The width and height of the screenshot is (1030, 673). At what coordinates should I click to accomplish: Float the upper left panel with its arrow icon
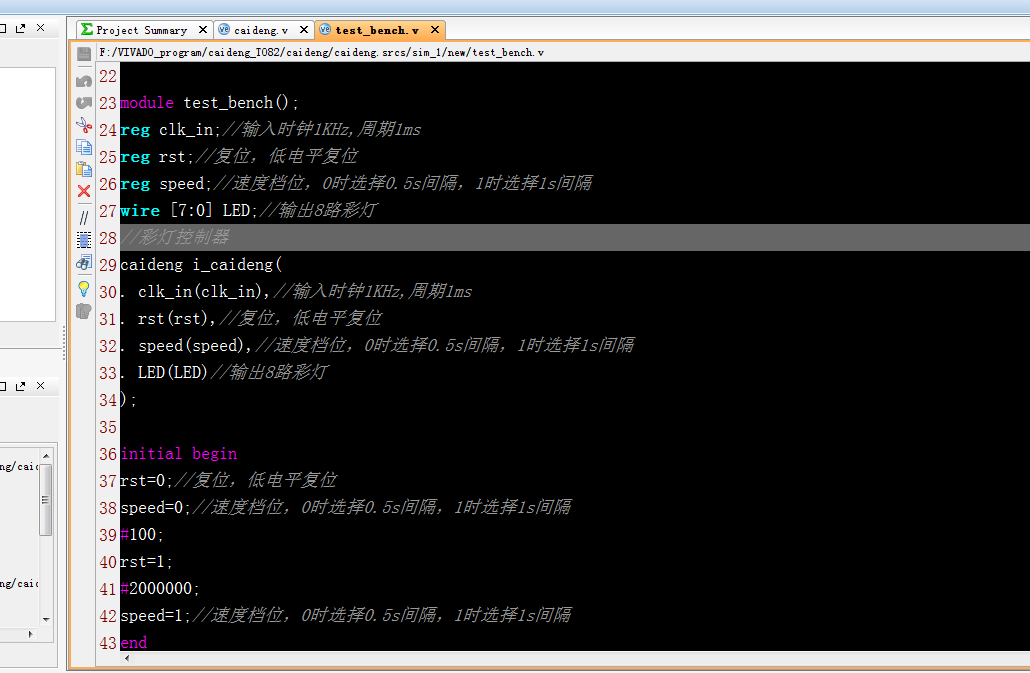(20, 28)
